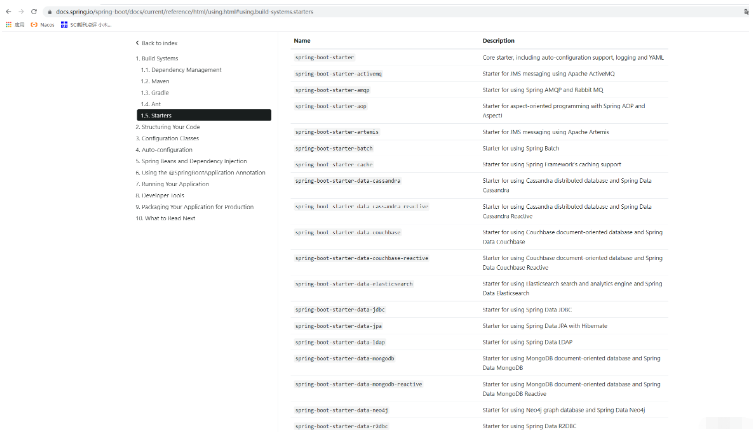Image resolution: width=753 pixels, height=439 pixels.
Task: Click the Spring Data JPA with Hibernate description
Action: [545, 327]
